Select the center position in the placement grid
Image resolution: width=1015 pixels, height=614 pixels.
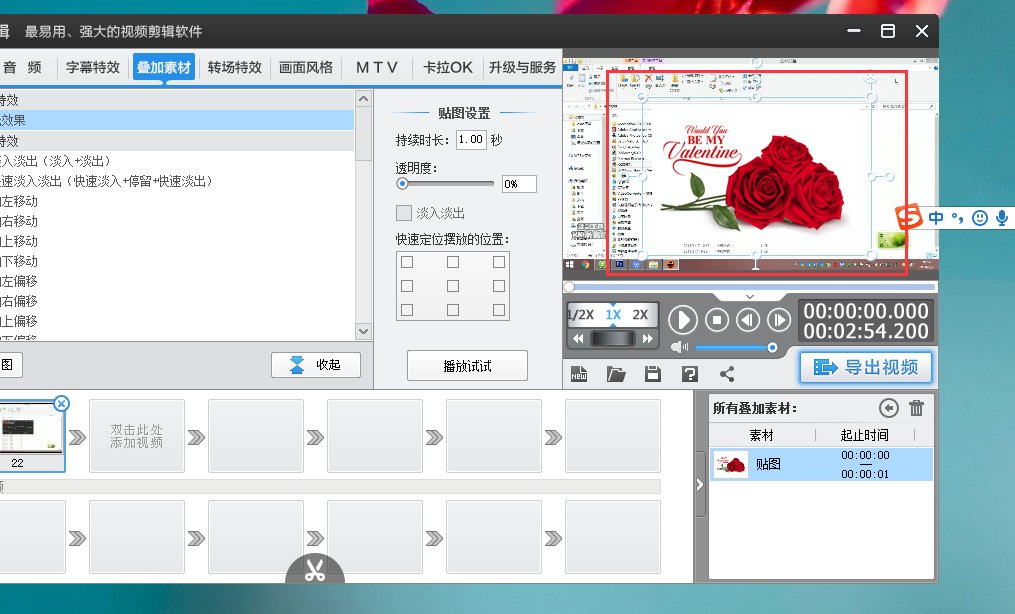[452, 287]
